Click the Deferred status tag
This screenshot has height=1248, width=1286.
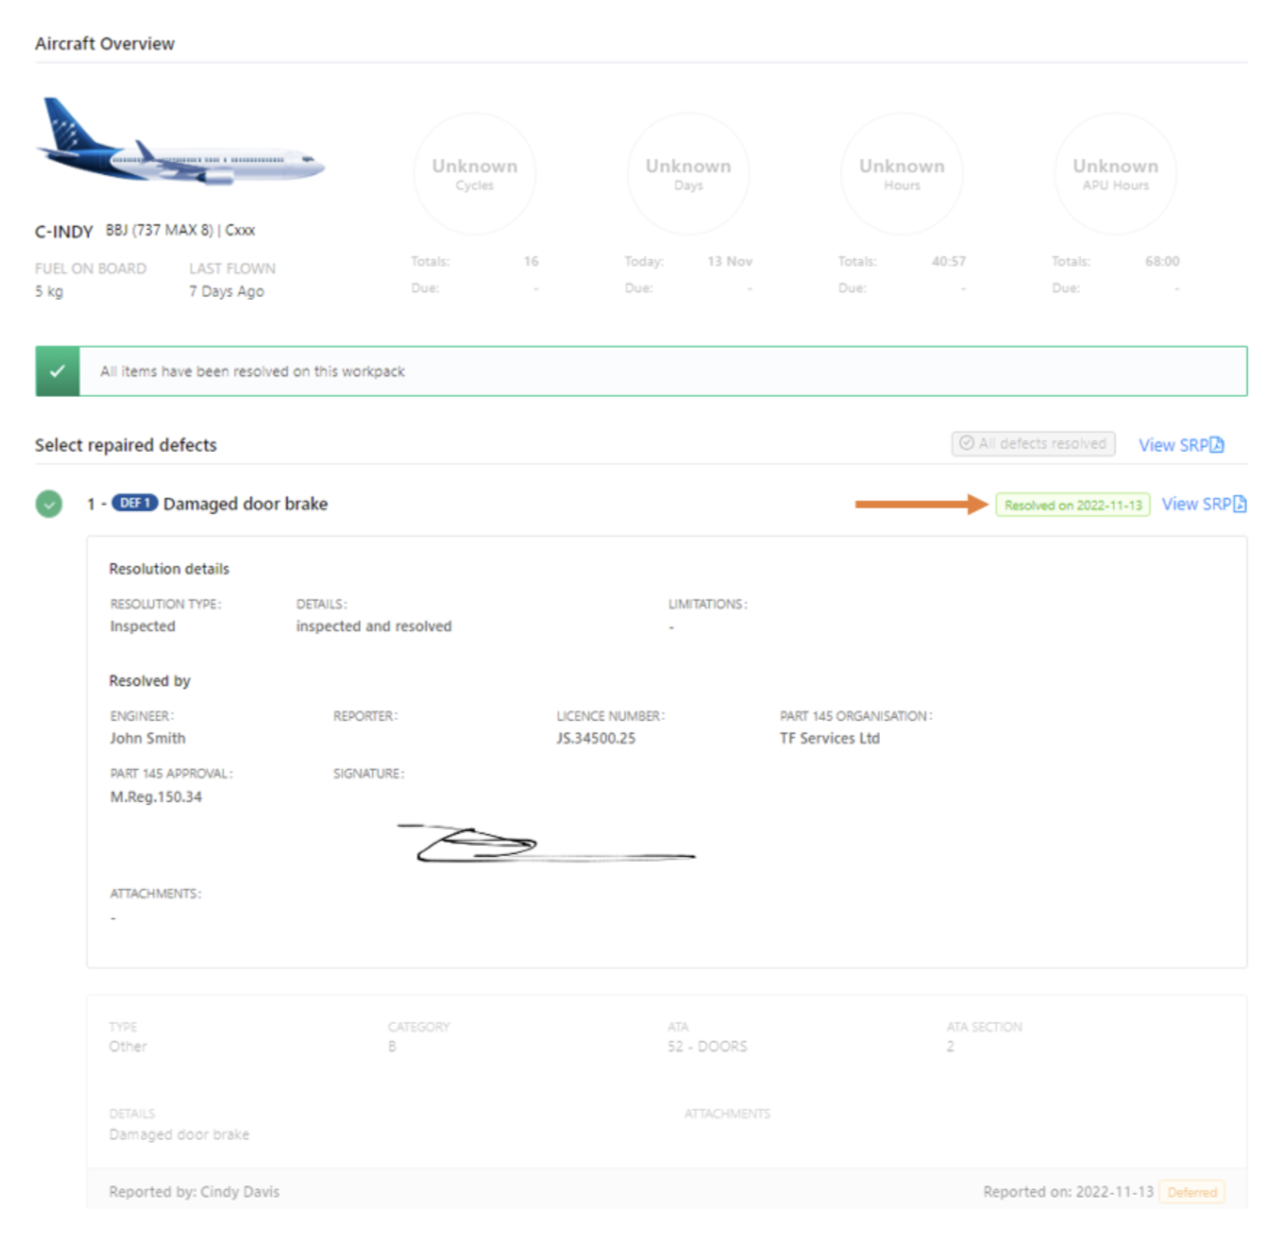1192,1192
